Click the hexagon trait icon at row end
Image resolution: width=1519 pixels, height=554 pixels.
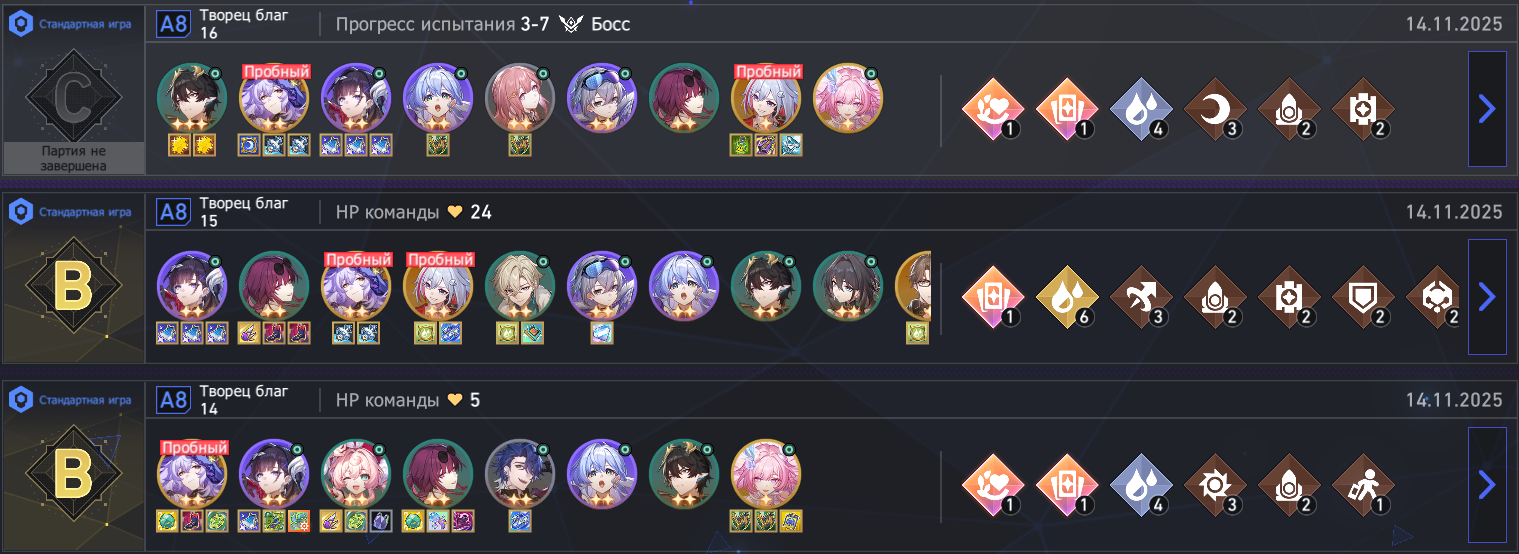(1433, 296)
